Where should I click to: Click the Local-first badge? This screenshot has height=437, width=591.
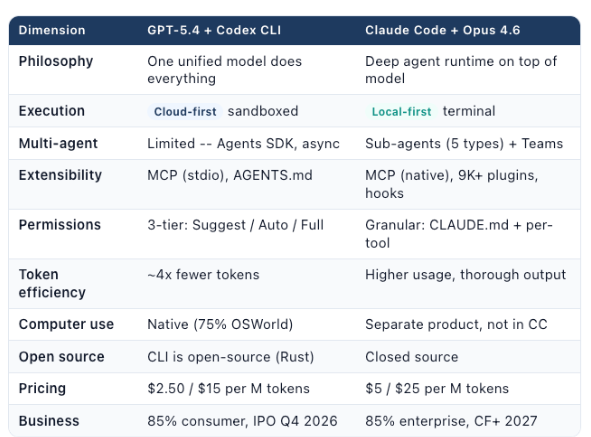click(401, 112)
